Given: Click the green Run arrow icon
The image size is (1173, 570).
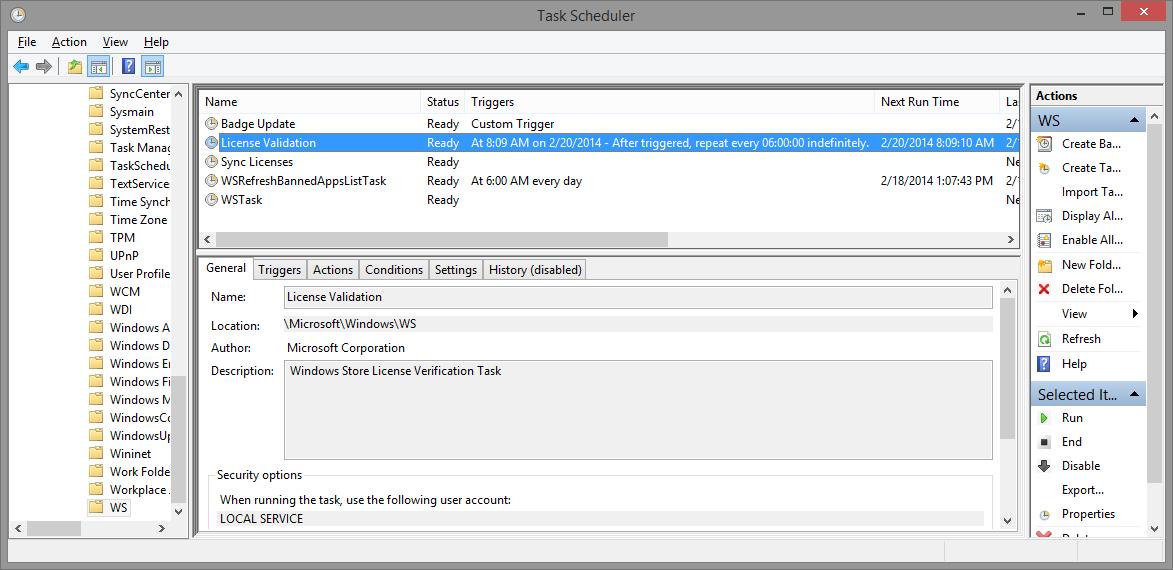Looking at the screenshot, I should click(x=1044, y=418).
